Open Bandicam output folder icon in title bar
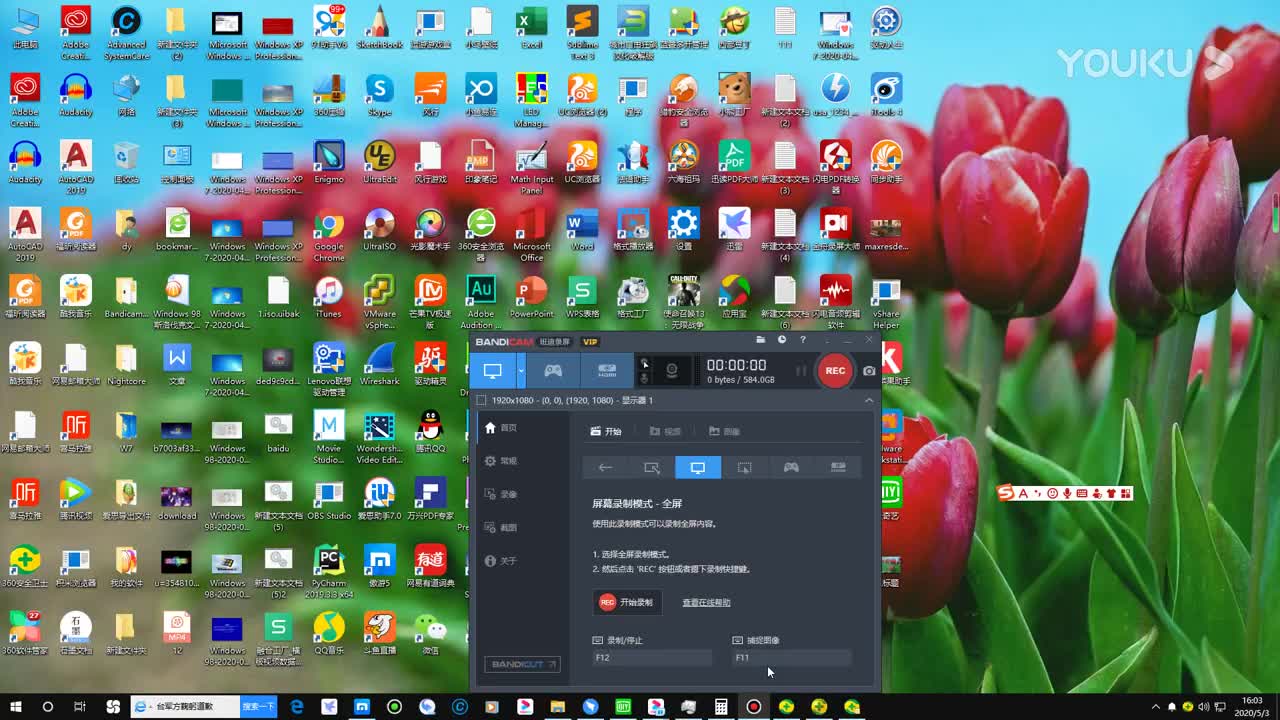Screen dimensions: 1280x720 [761, 341]
